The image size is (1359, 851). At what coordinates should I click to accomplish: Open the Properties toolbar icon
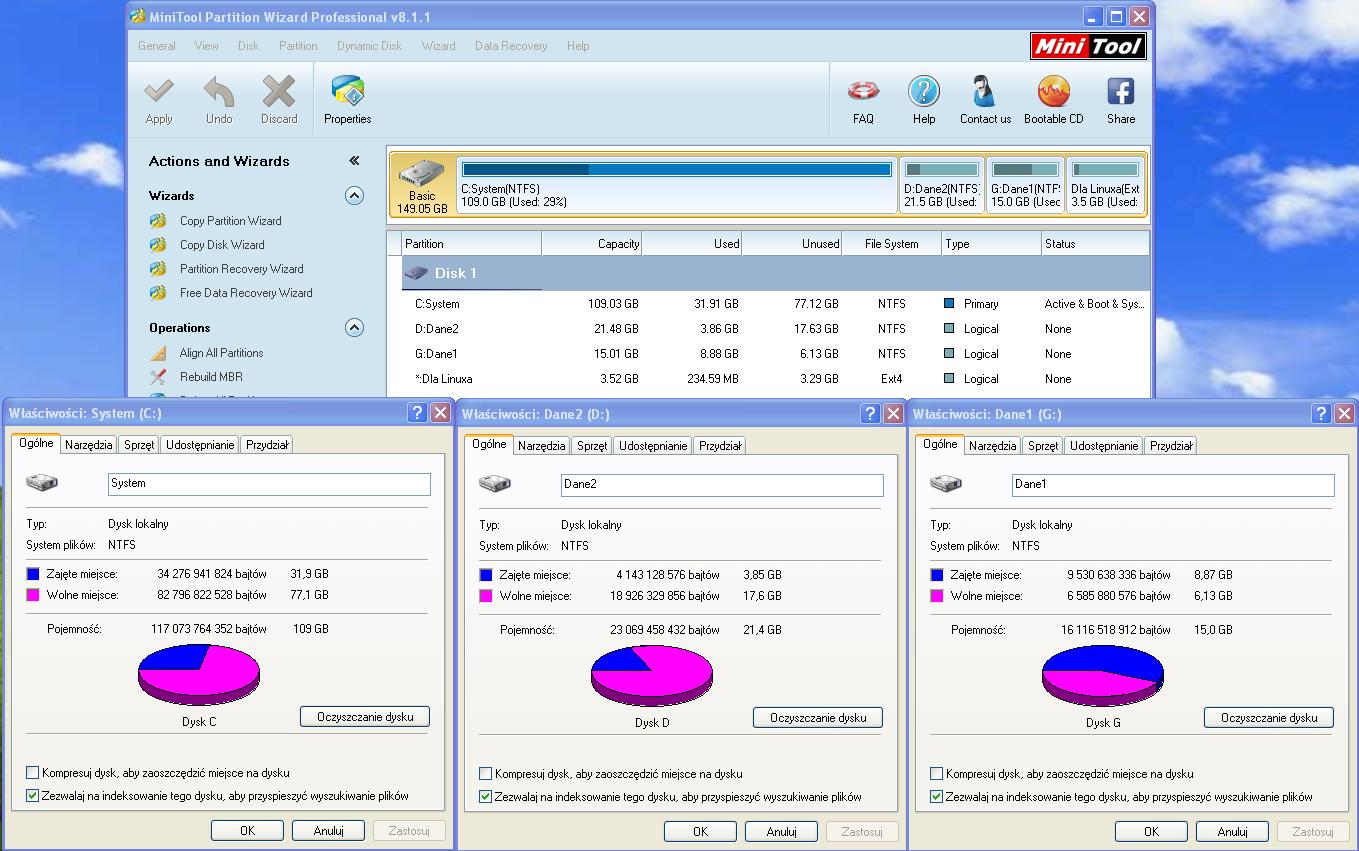click(347, 97)
